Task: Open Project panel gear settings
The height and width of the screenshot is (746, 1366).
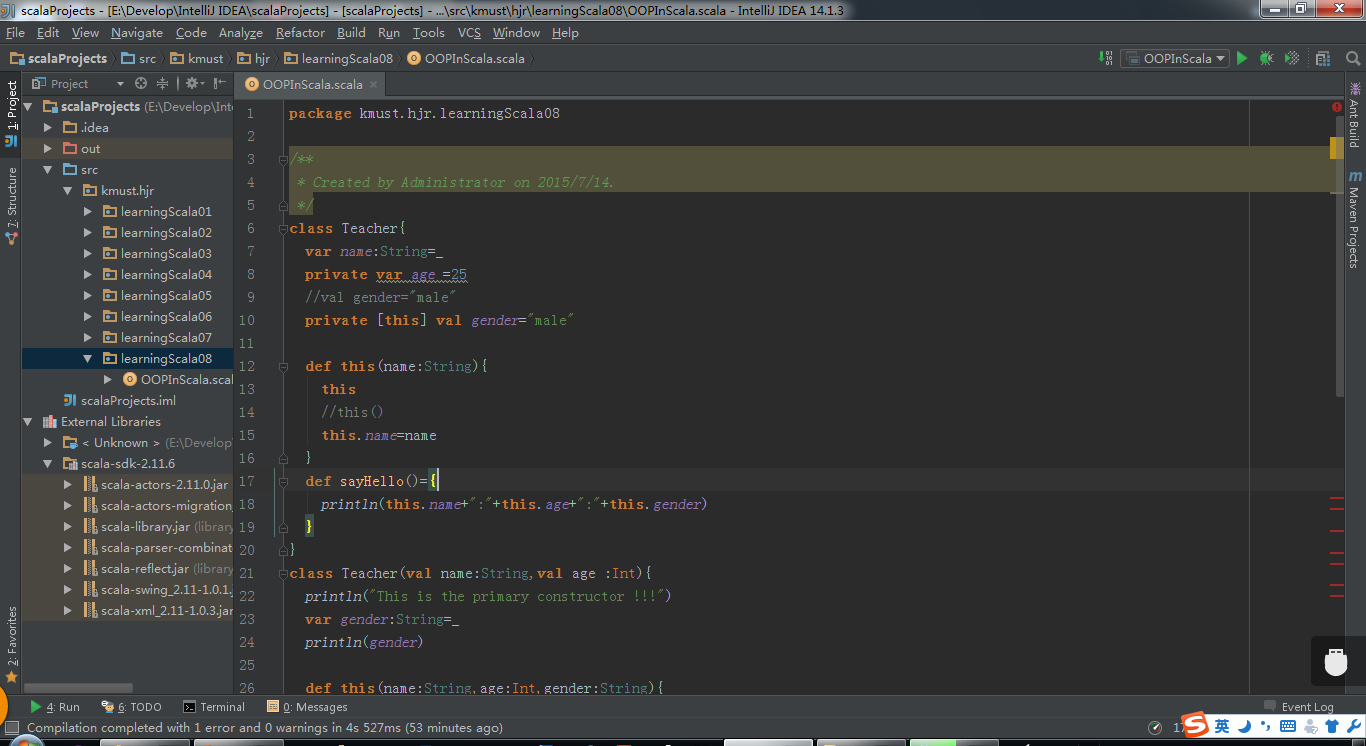Action: (x=195, y=84)
